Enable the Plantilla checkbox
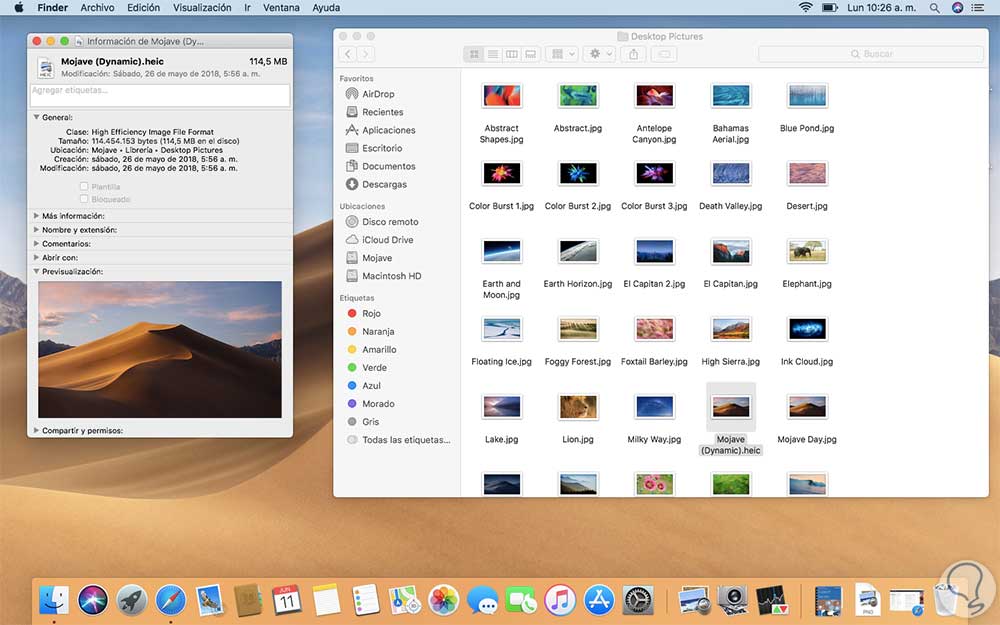This screenshot has height=625, width=1000. [84, 187]
